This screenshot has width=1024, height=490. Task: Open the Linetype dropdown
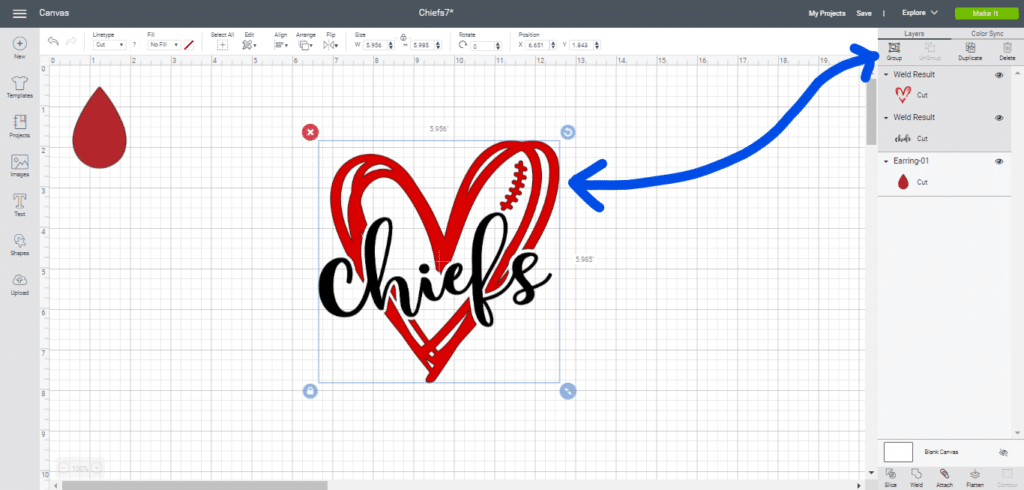click(x=109, y=45)
